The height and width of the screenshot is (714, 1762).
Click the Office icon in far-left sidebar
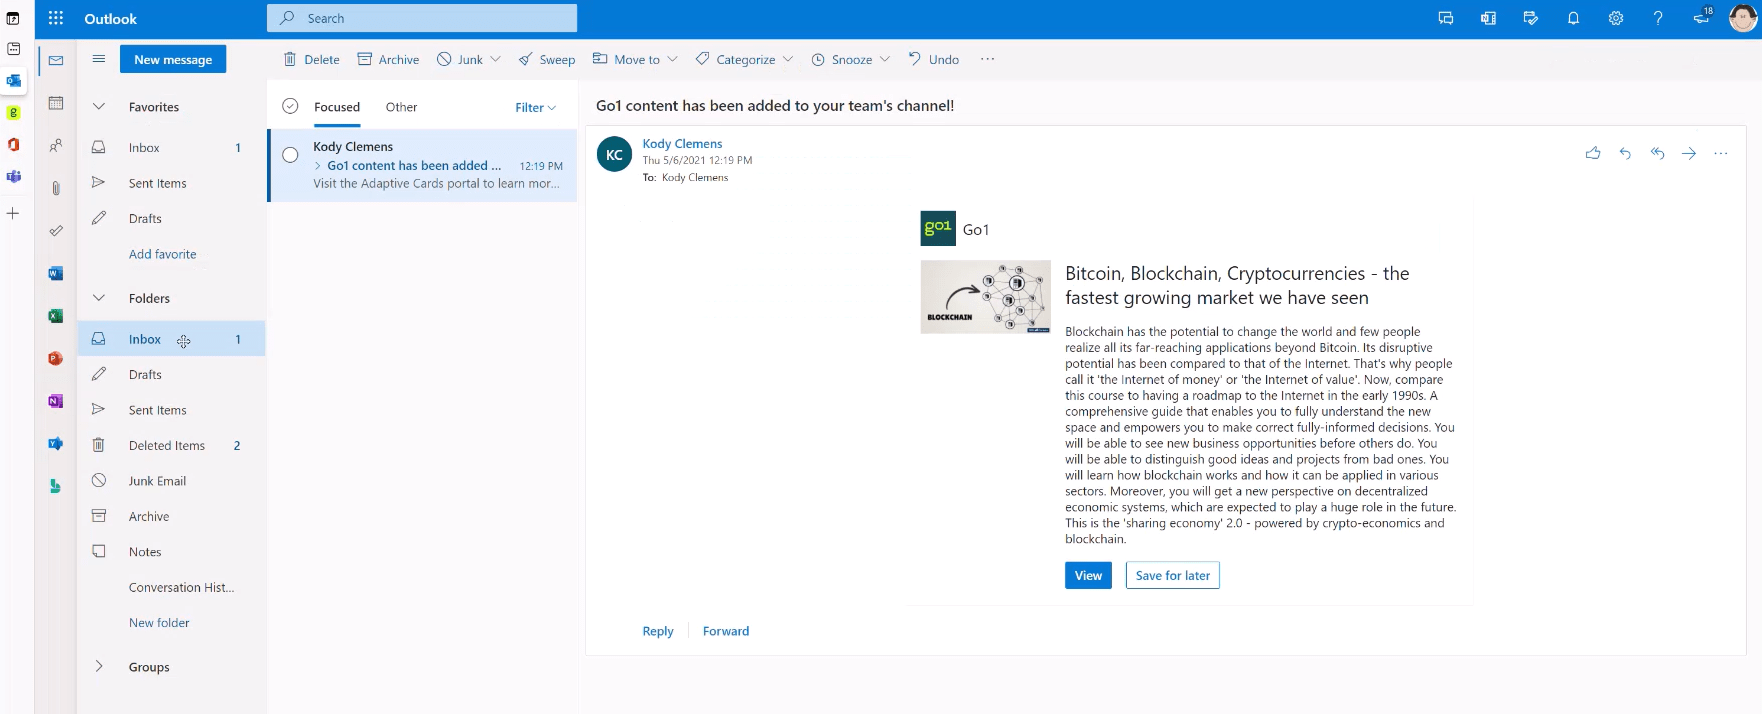(x=14, y=145)
